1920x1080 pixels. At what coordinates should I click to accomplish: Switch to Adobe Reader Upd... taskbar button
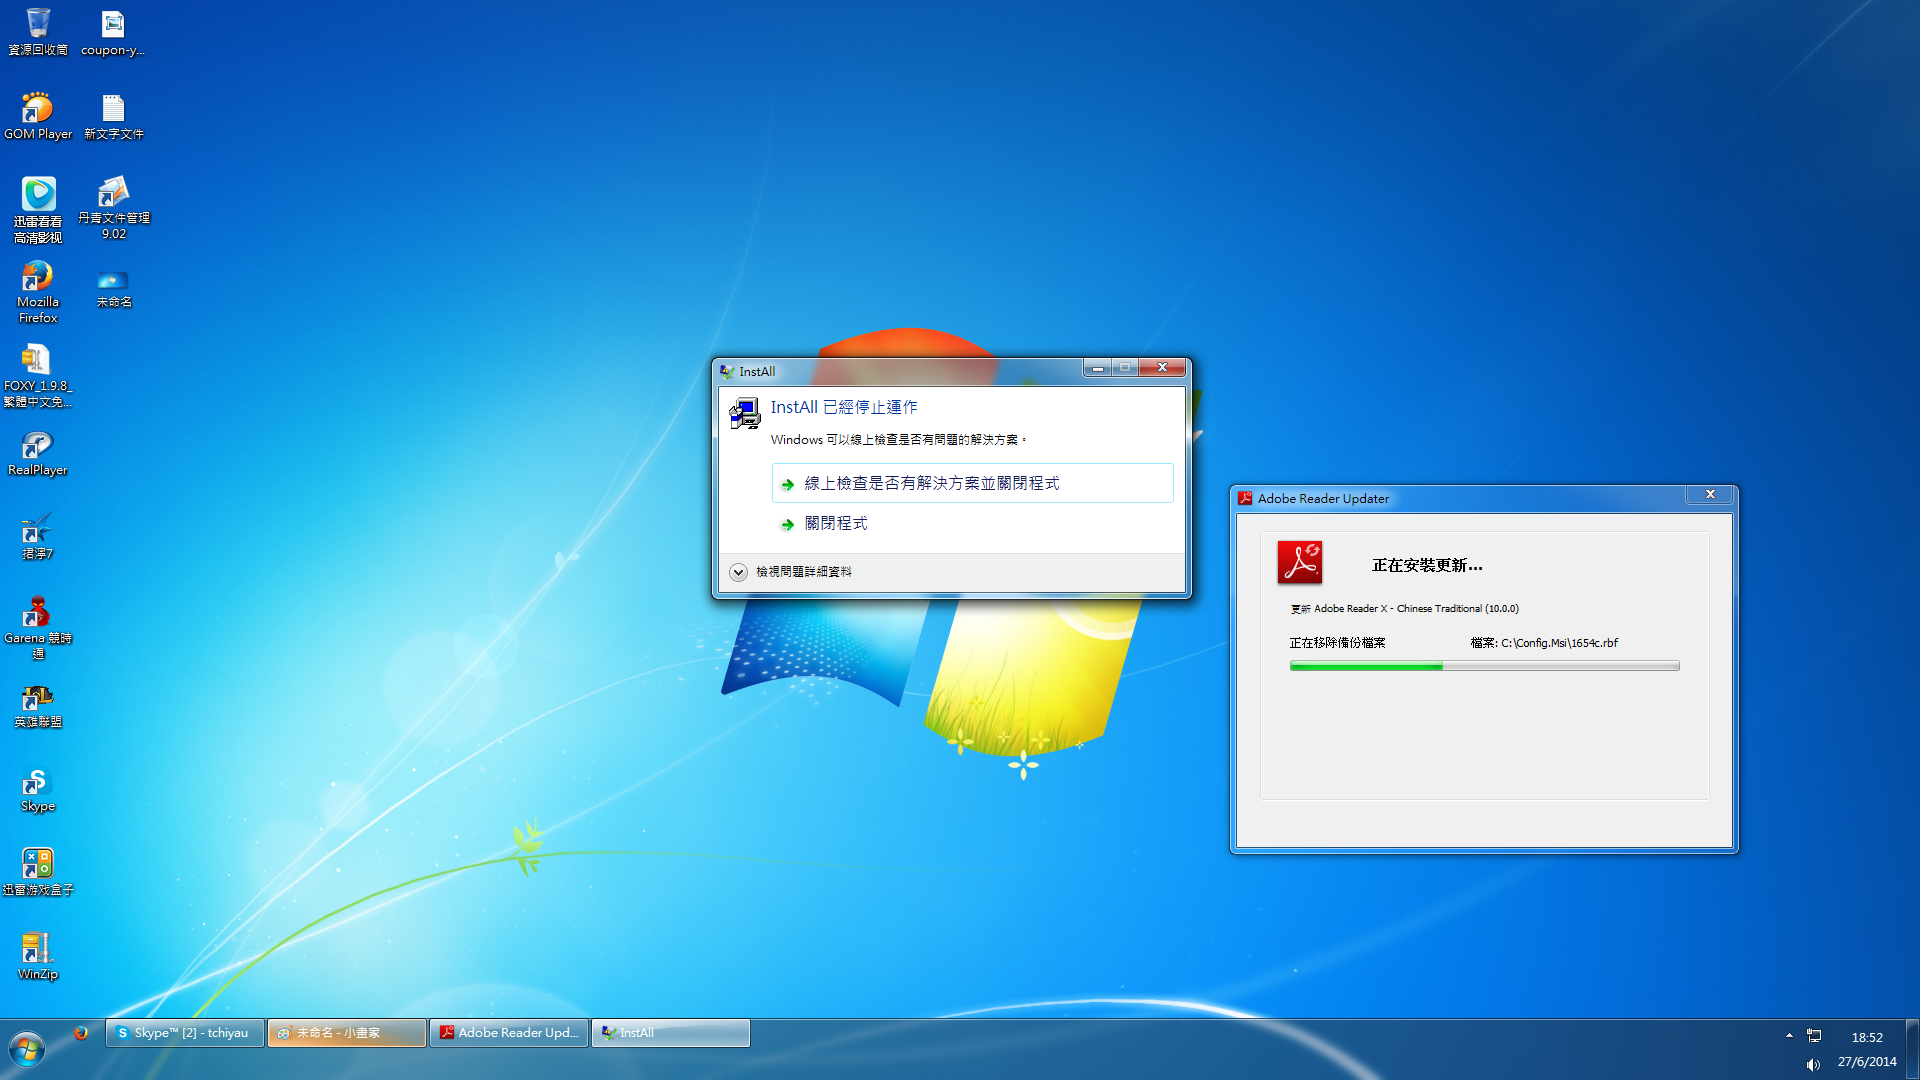click(509, 1033)
